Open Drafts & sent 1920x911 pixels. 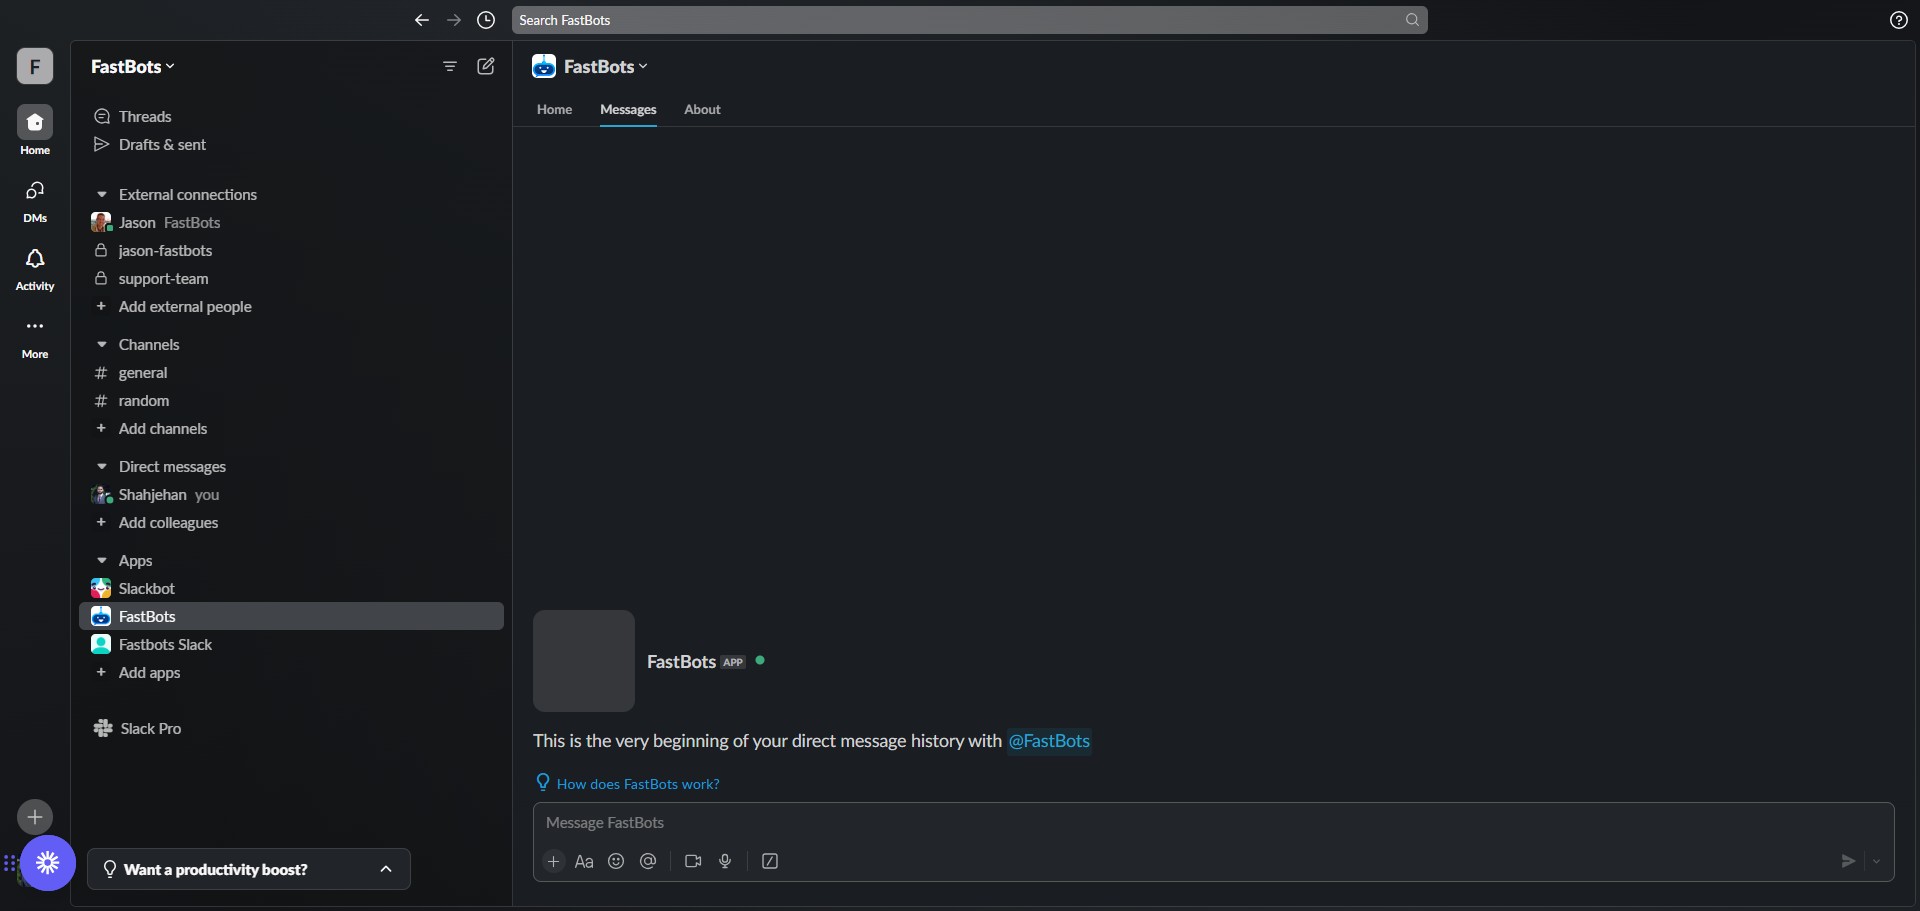pos(291,144)
